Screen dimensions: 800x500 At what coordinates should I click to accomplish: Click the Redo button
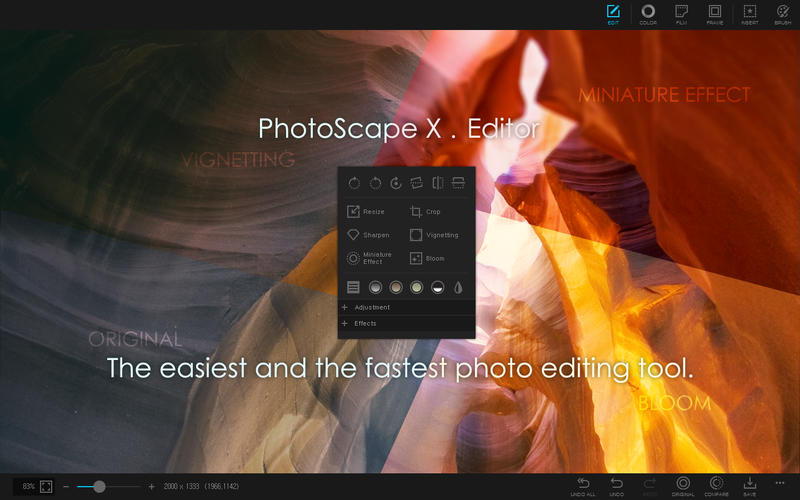pos(649,487)
